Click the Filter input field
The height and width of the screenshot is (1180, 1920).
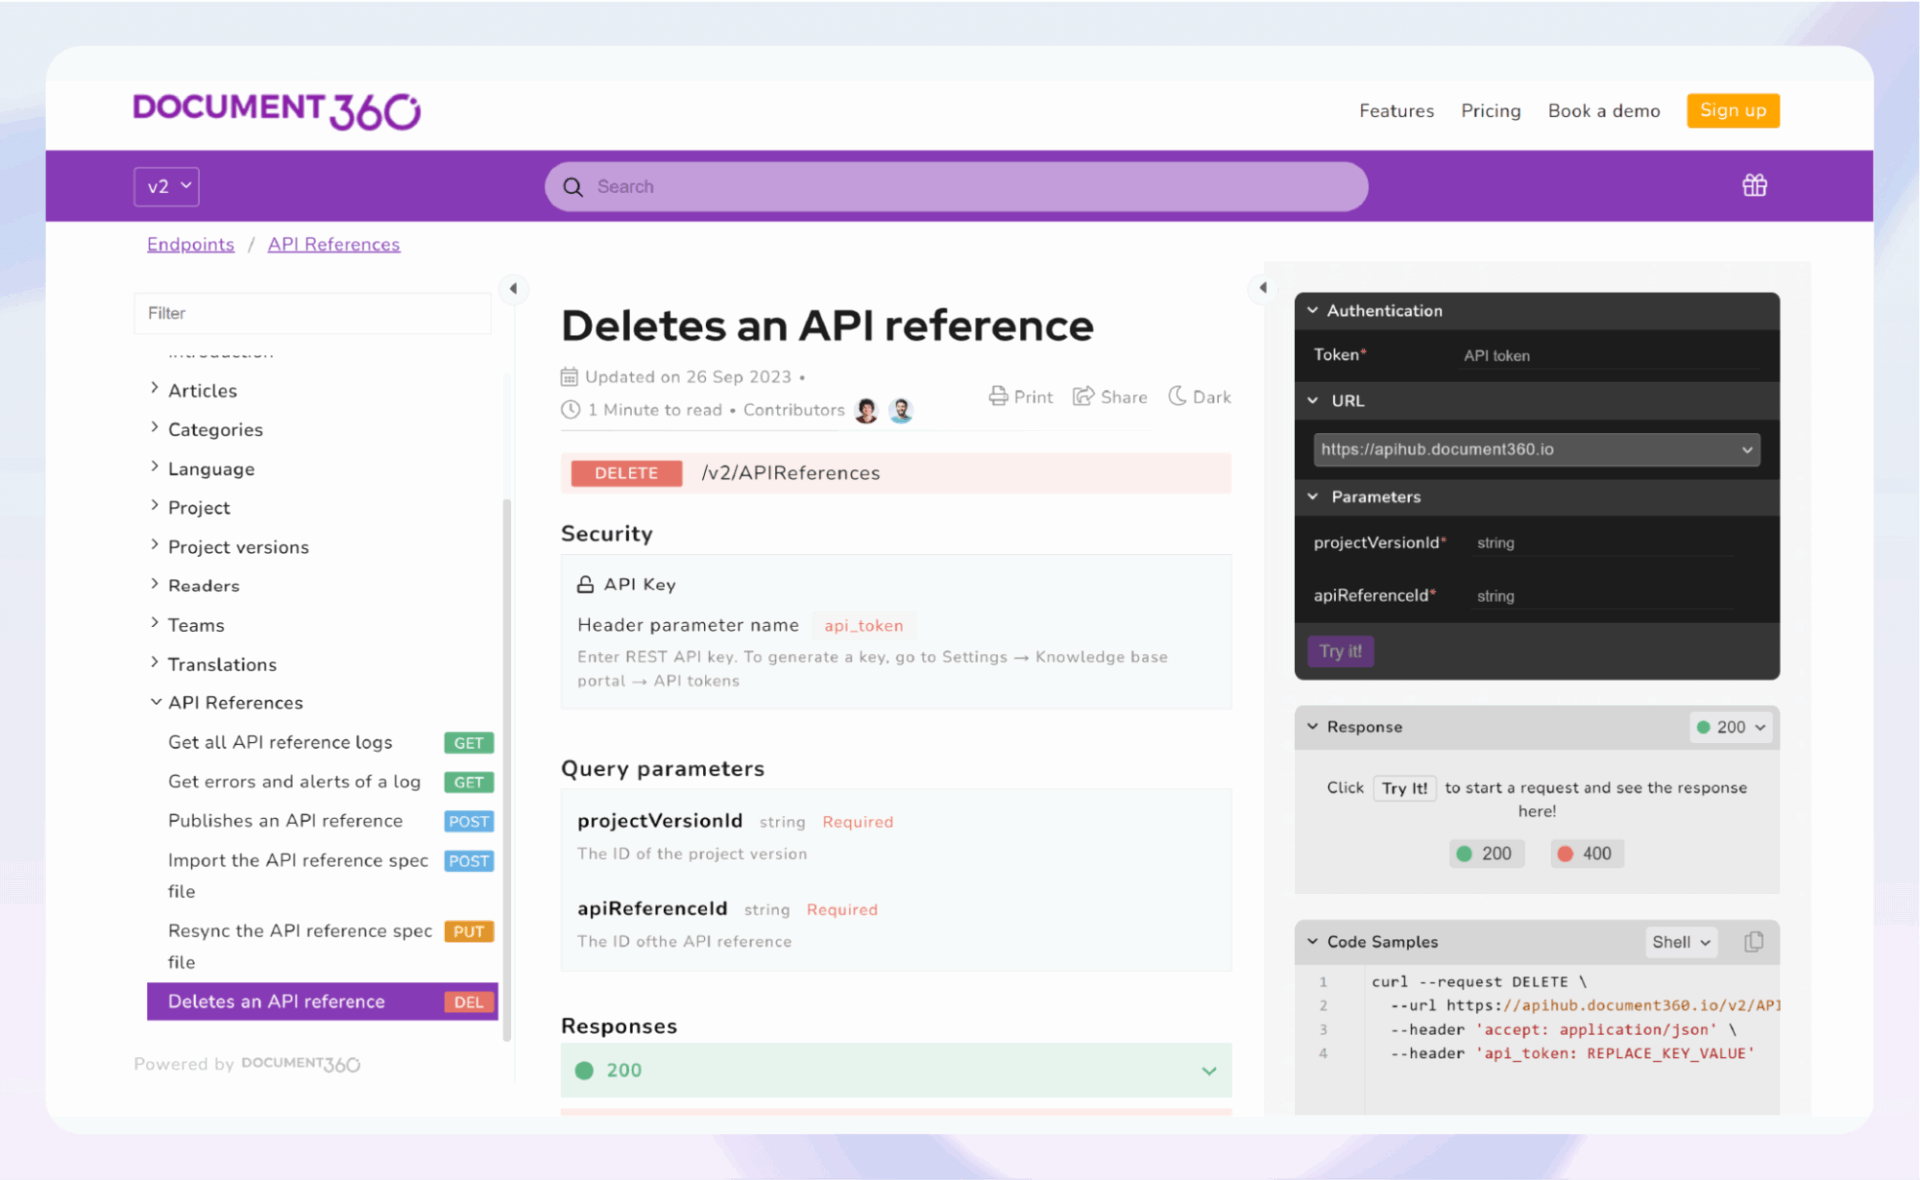point(312,313)
